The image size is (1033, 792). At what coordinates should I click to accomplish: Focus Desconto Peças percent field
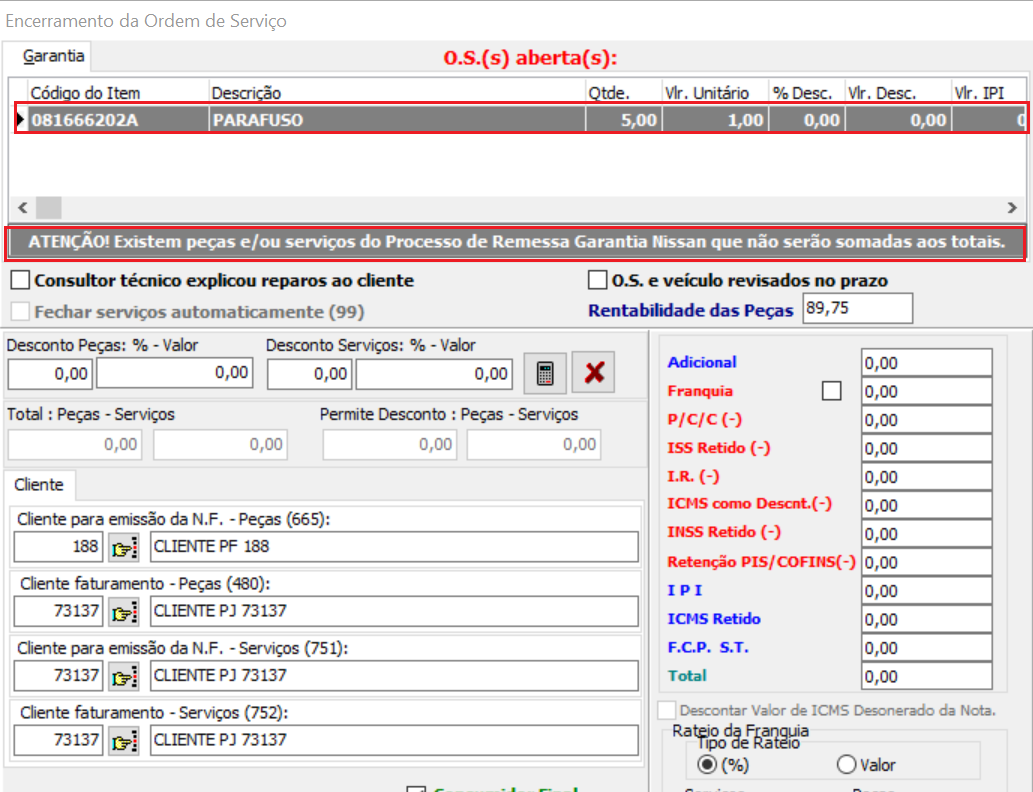pyautogui.click(x=49, y=374)
